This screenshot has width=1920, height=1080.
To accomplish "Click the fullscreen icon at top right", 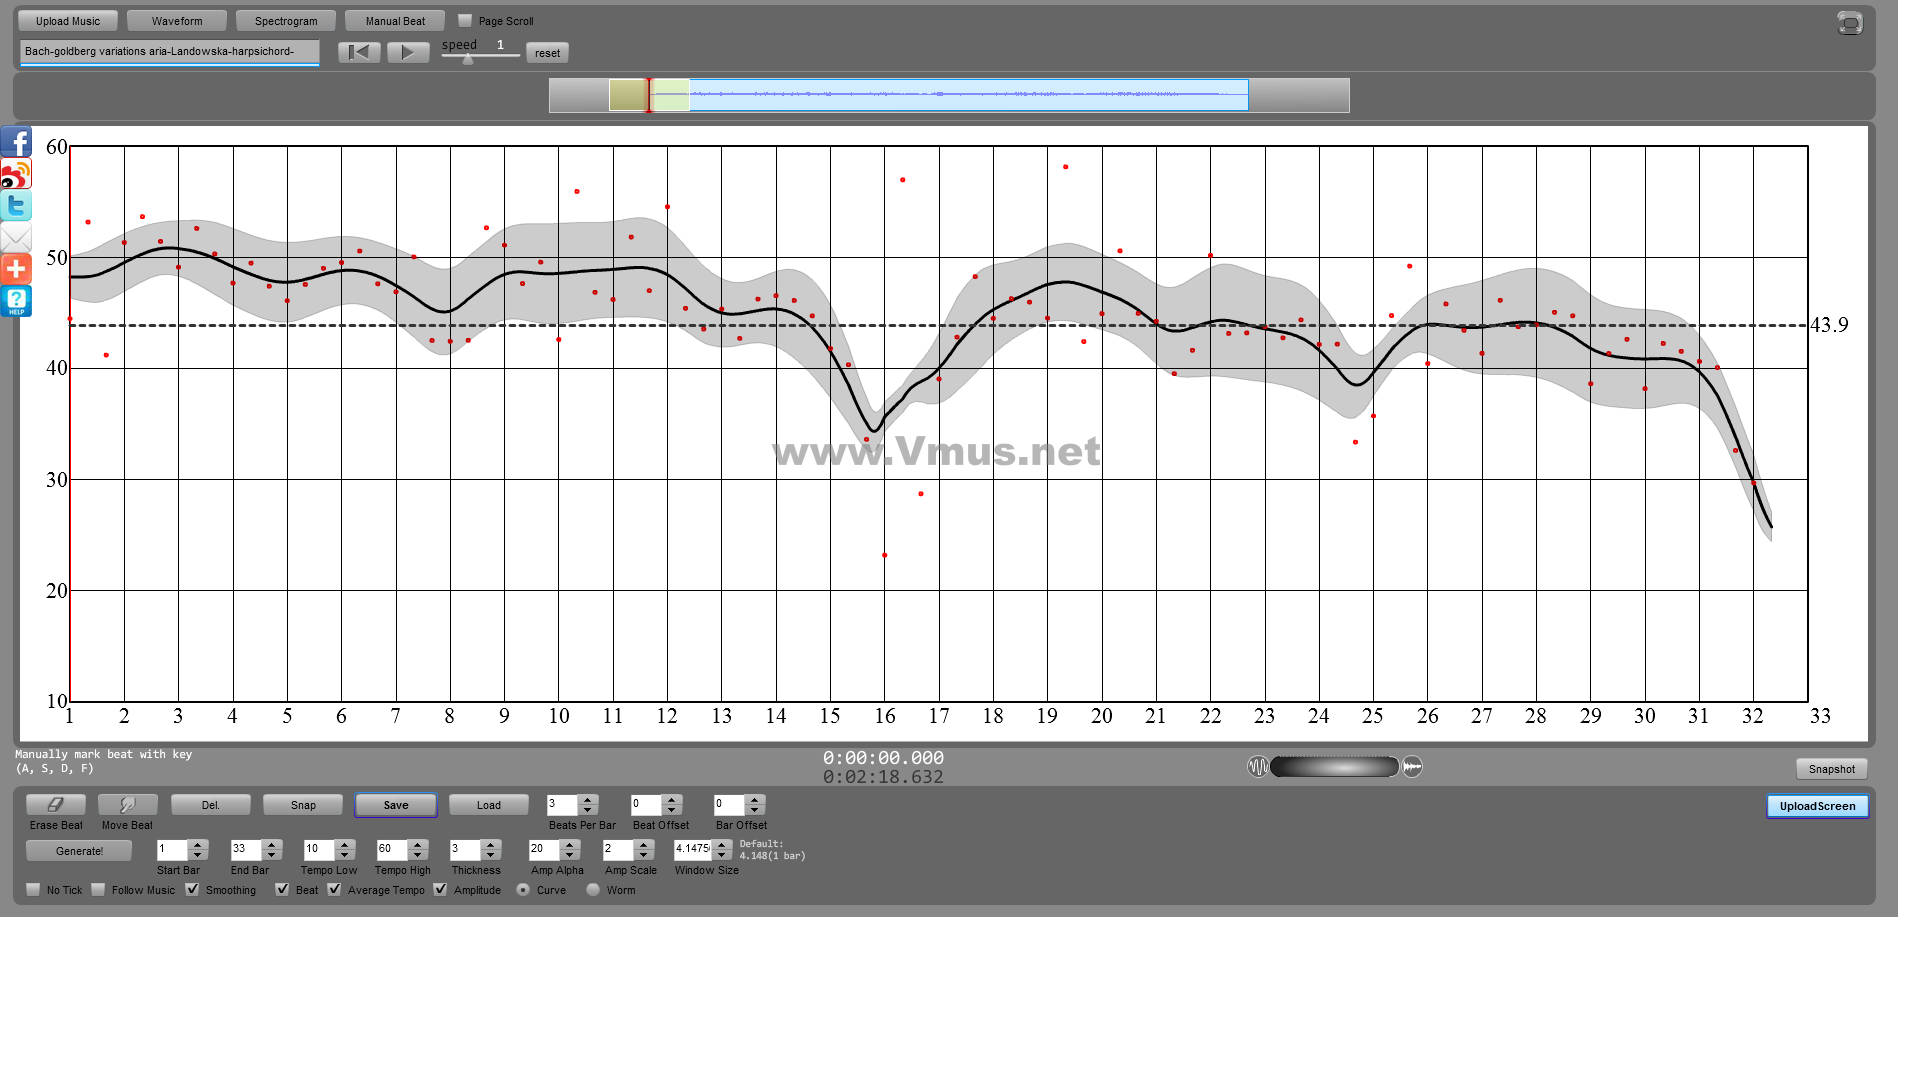I will point(1850,23).
